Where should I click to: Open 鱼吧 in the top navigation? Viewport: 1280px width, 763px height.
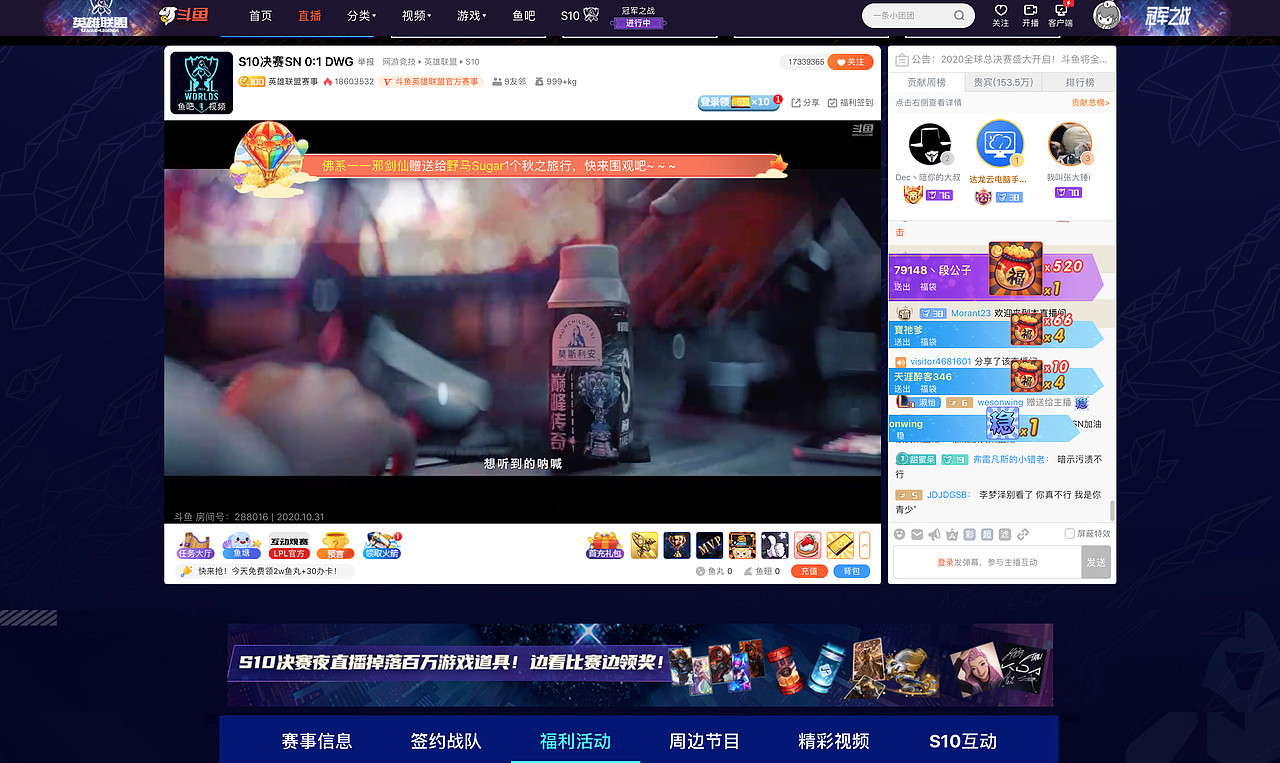(x=524, y=15)
